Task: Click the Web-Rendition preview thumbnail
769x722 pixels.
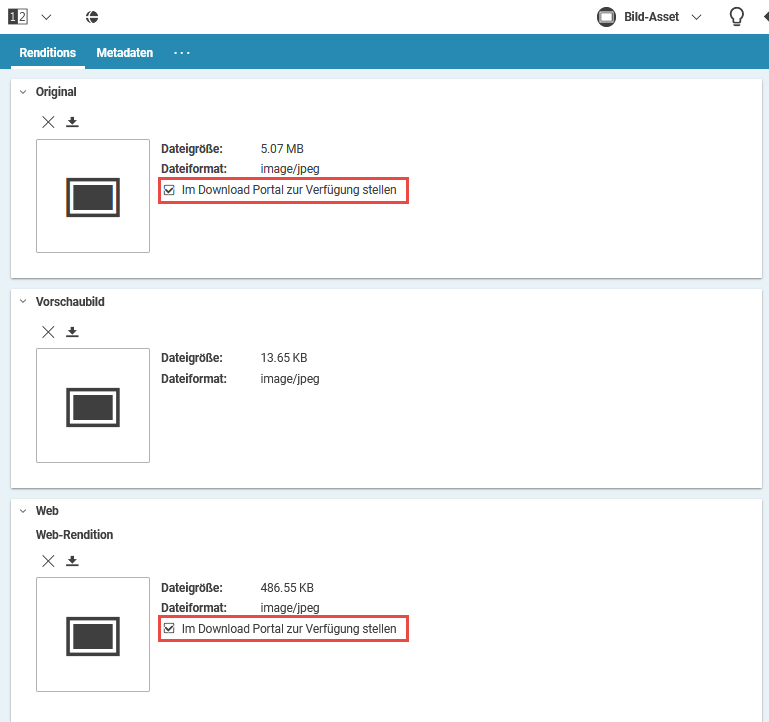Action: (93, 635)
